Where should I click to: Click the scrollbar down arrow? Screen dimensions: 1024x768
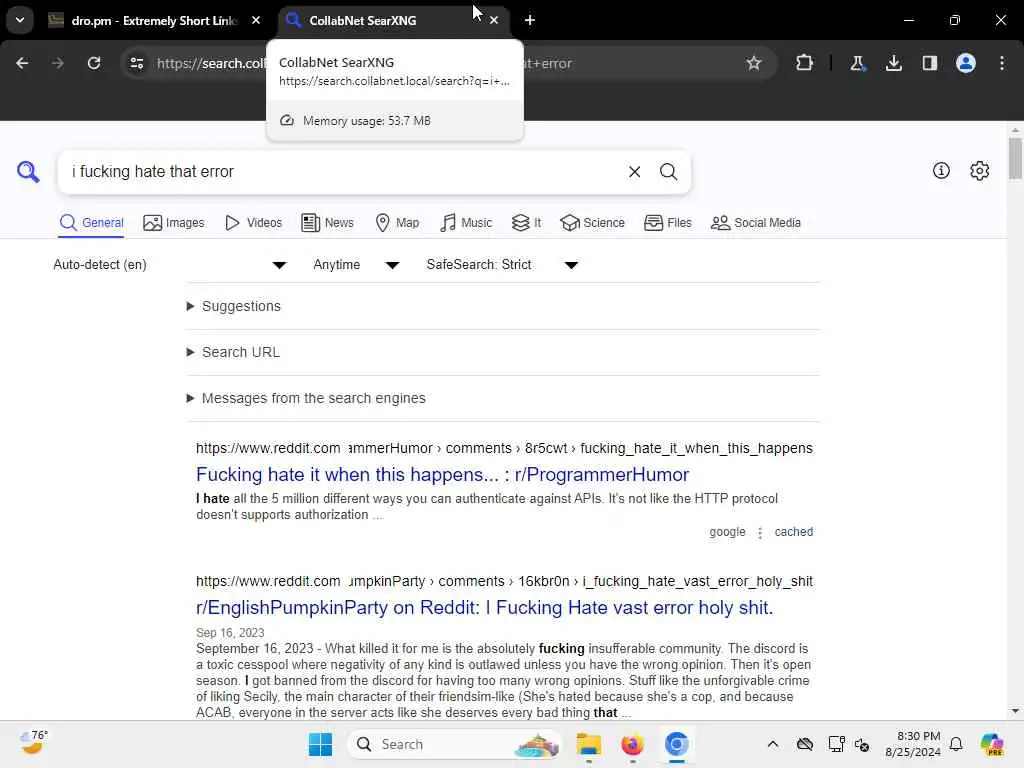click(x=1014, y=711)
